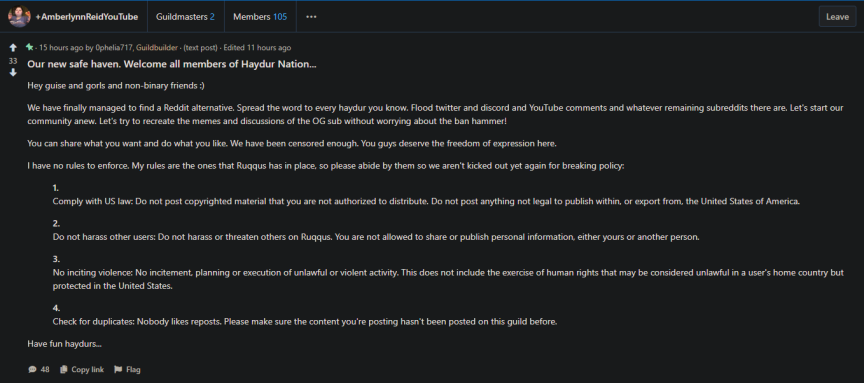Open the AmberlynnReidYouTube guild avatar

click(x=19, y=17)
